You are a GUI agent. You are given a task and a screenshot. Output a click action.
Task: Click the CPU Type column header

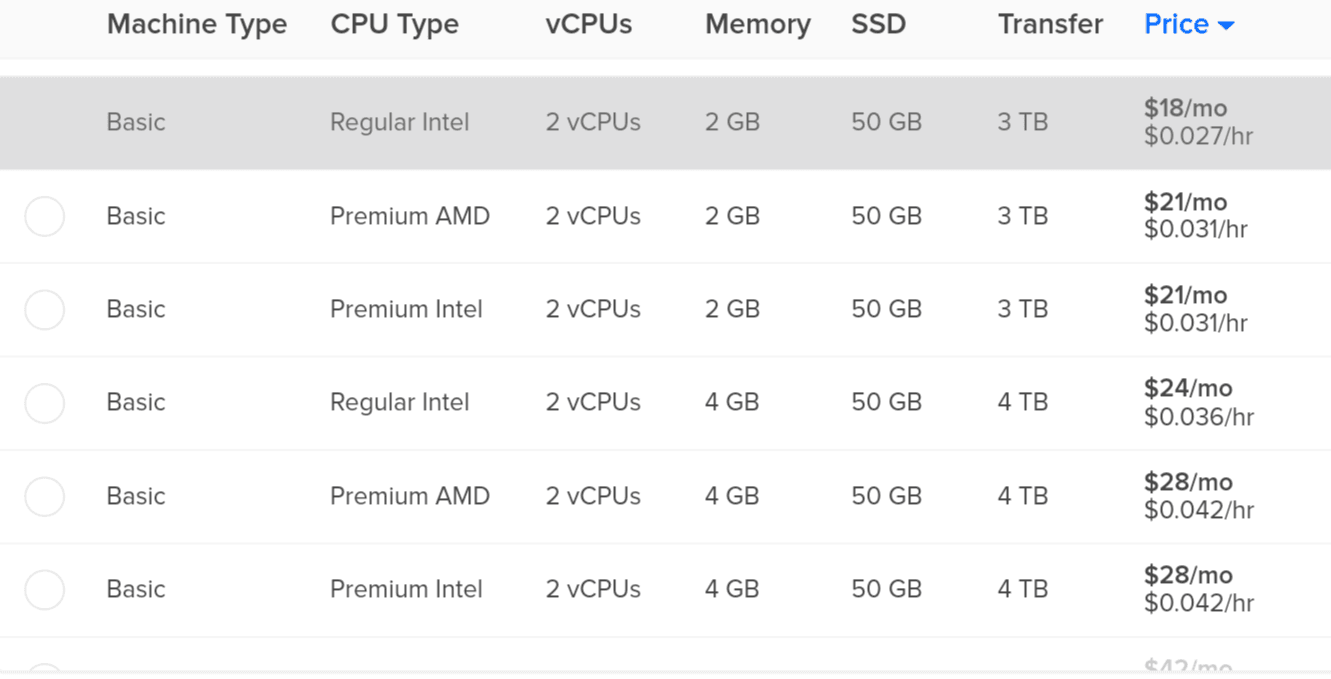[x=394, y=24]
